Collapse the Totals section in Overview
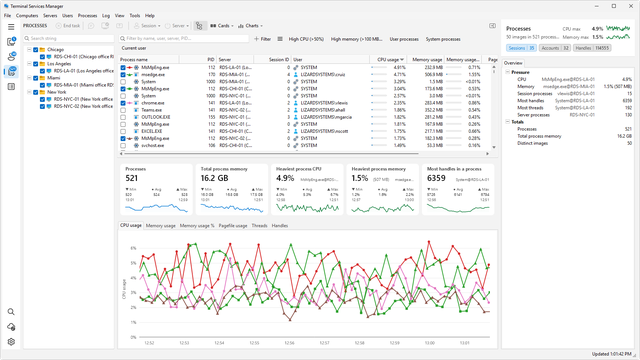The image size is (640, 360). tap(508, 122)
